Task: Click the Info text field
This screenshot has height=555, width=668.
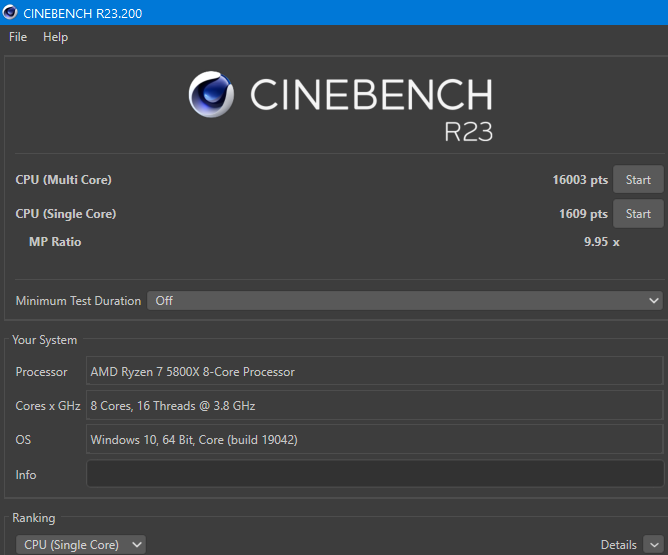Action: [x=375, y=473]
